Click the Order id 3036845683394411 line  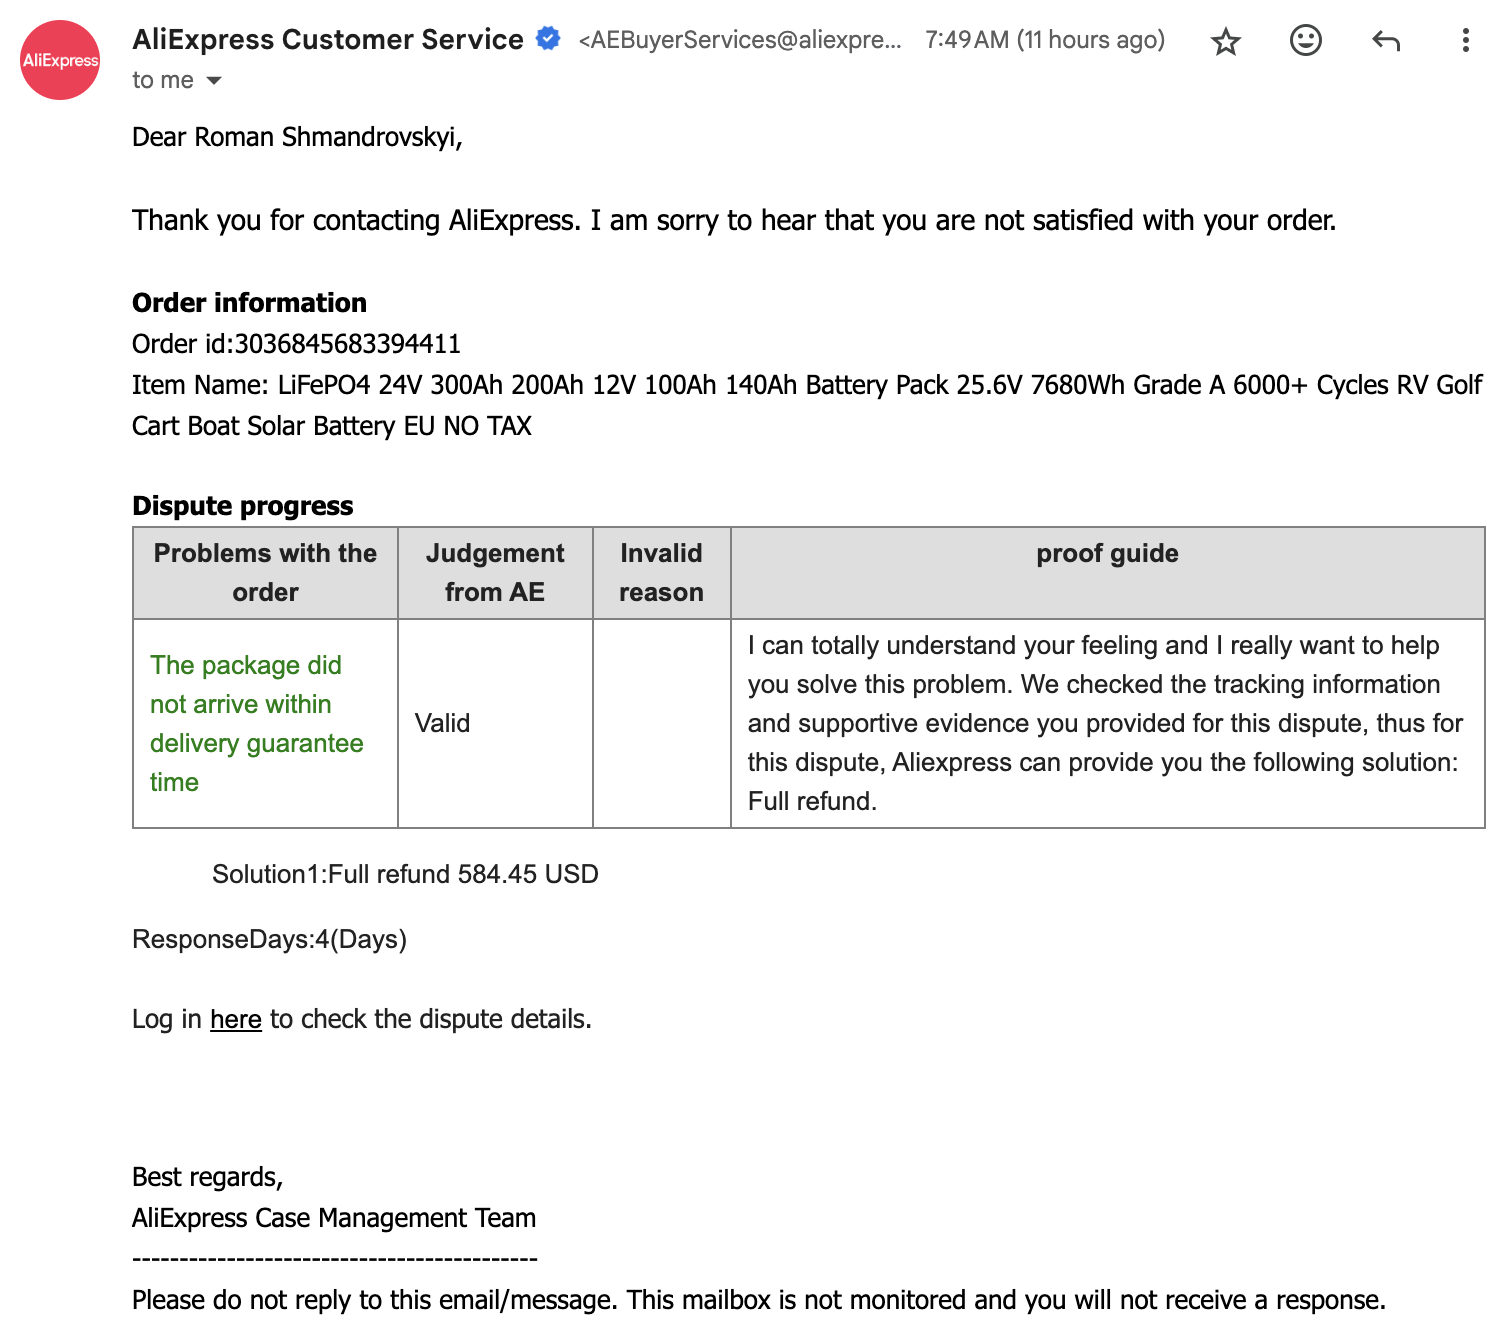pos(296,344)
